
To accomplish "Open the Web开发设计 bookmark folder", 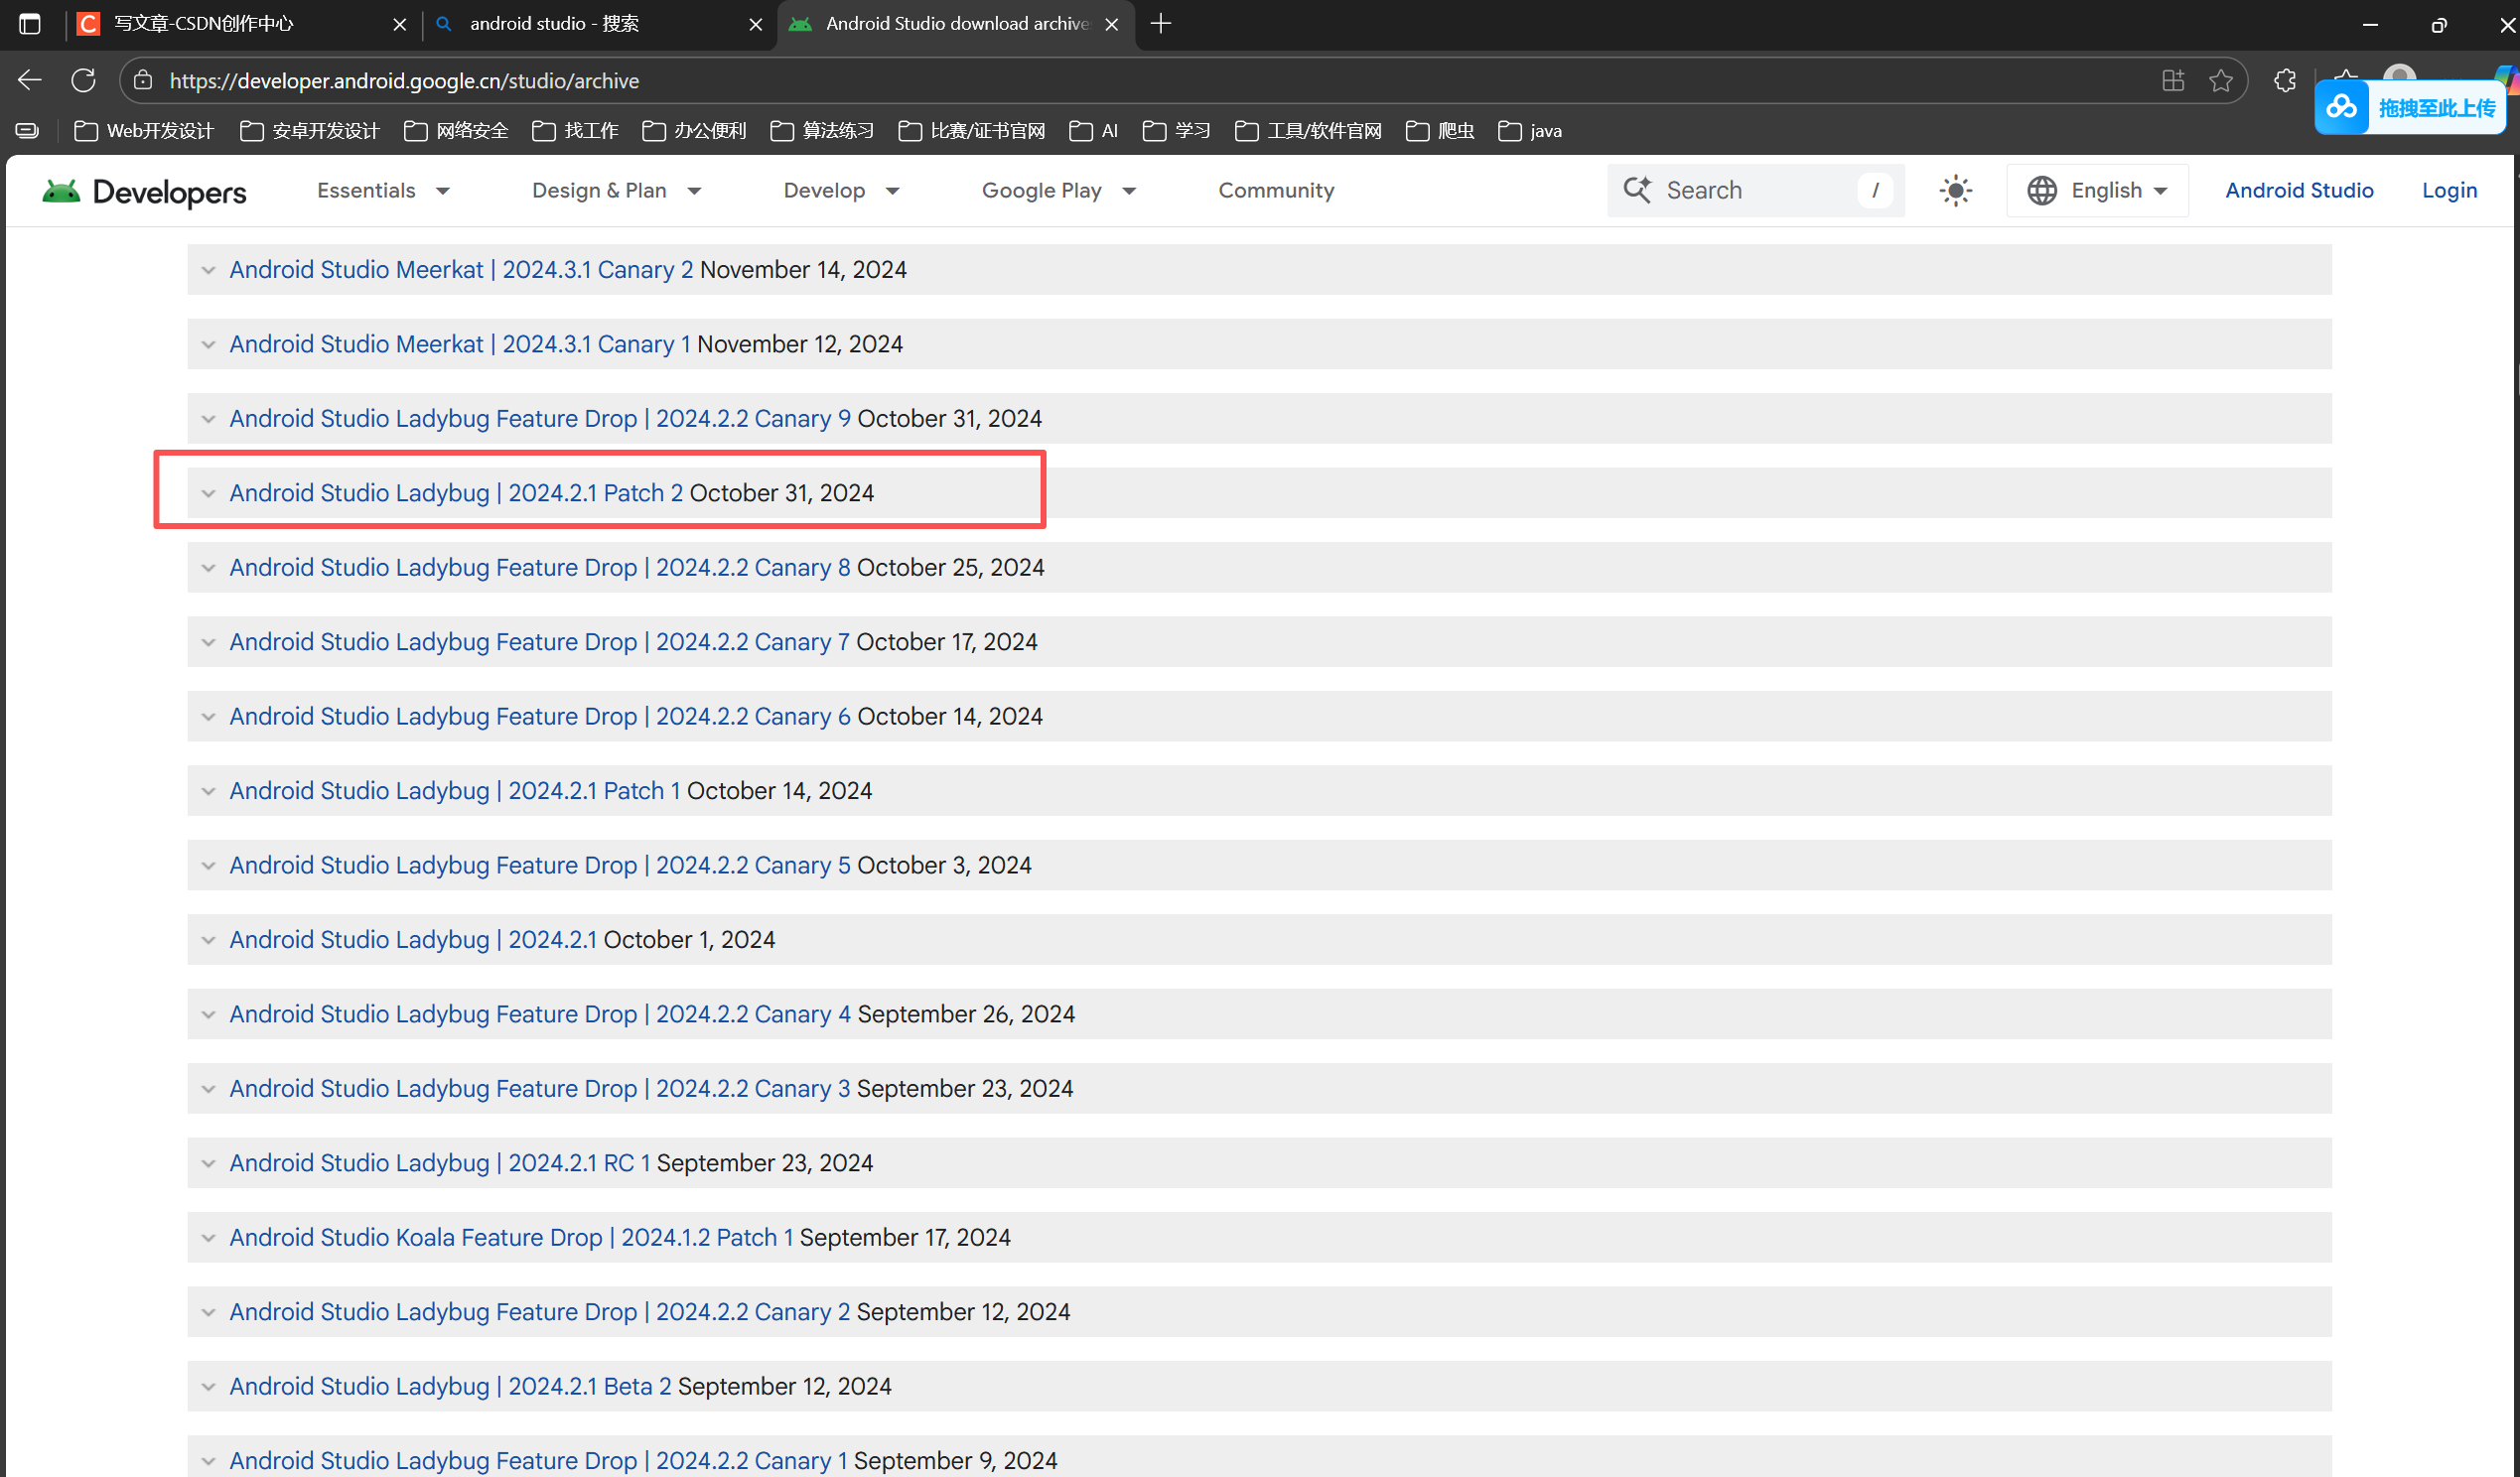I will (x=144, y=131).
